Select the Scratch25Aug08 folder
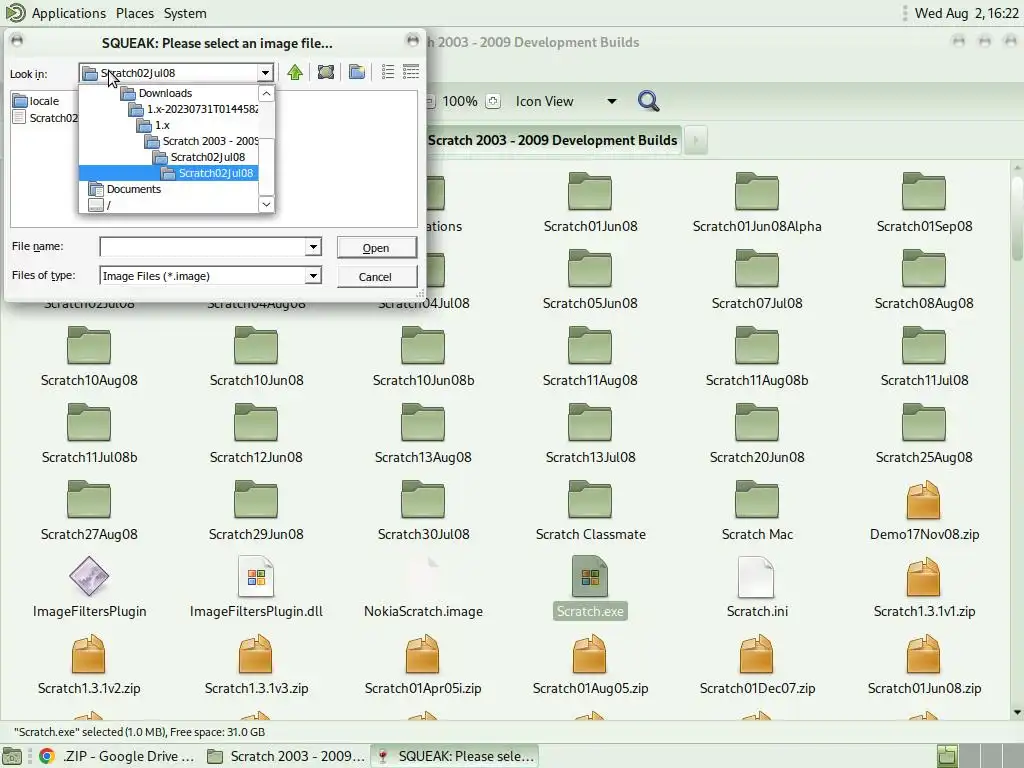 924,434
